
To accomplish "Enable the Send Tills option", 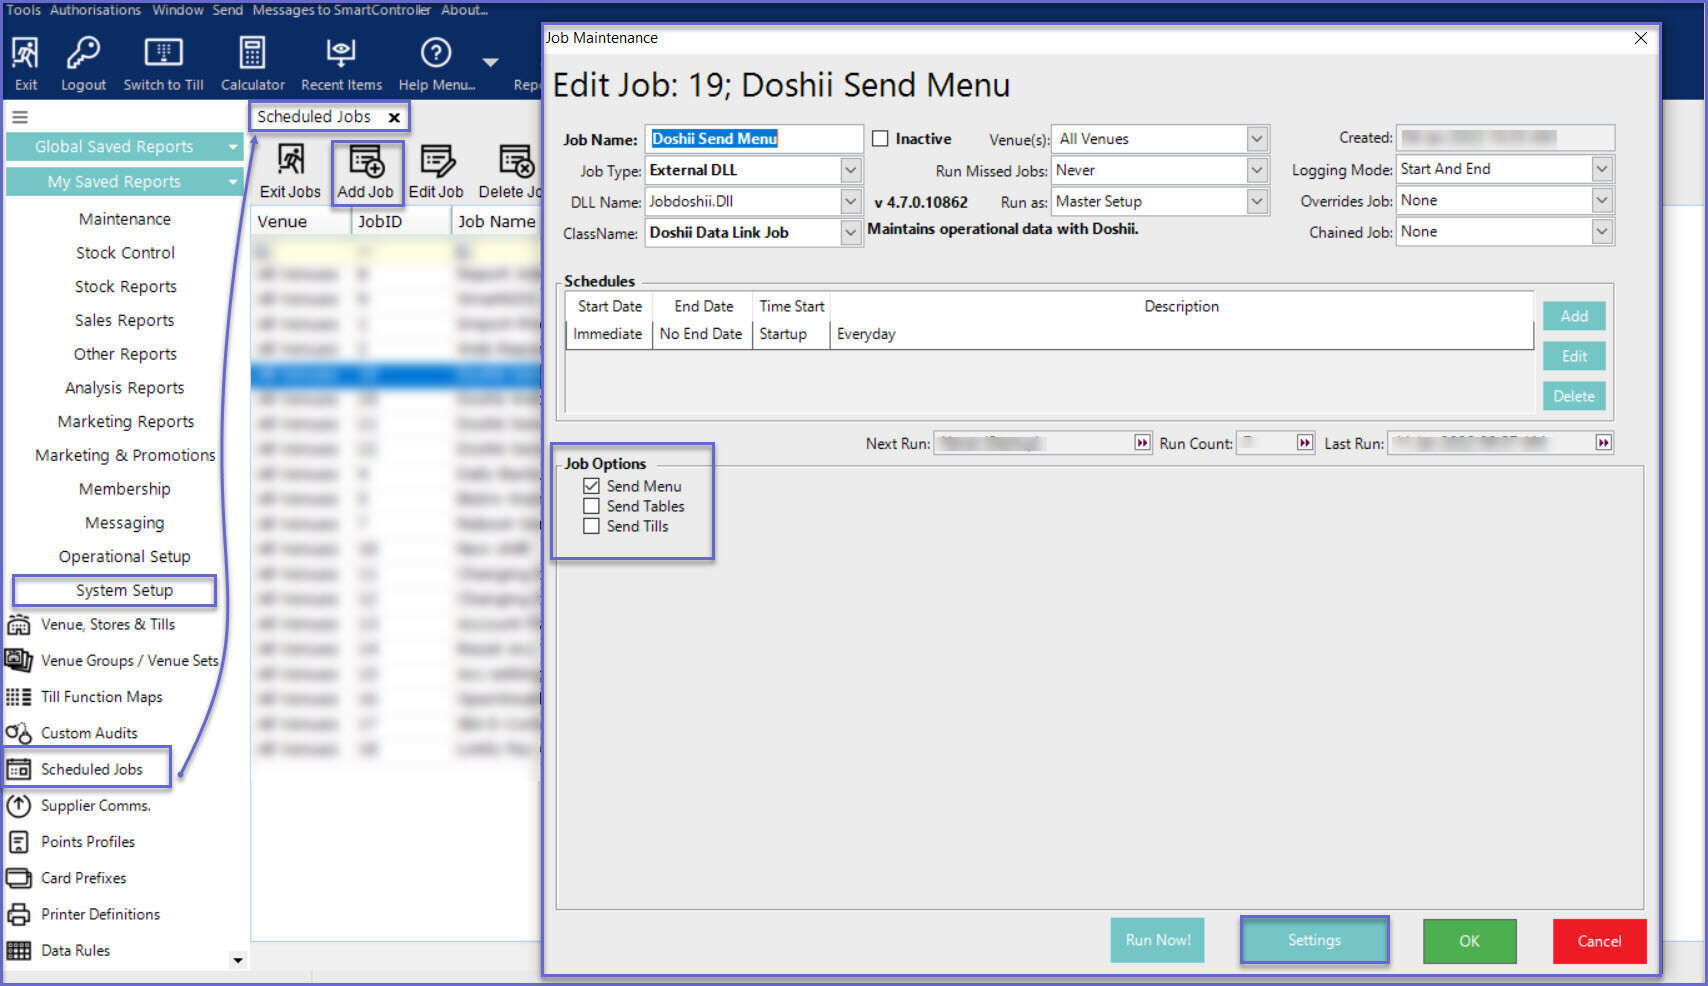I will pos(592,526).
